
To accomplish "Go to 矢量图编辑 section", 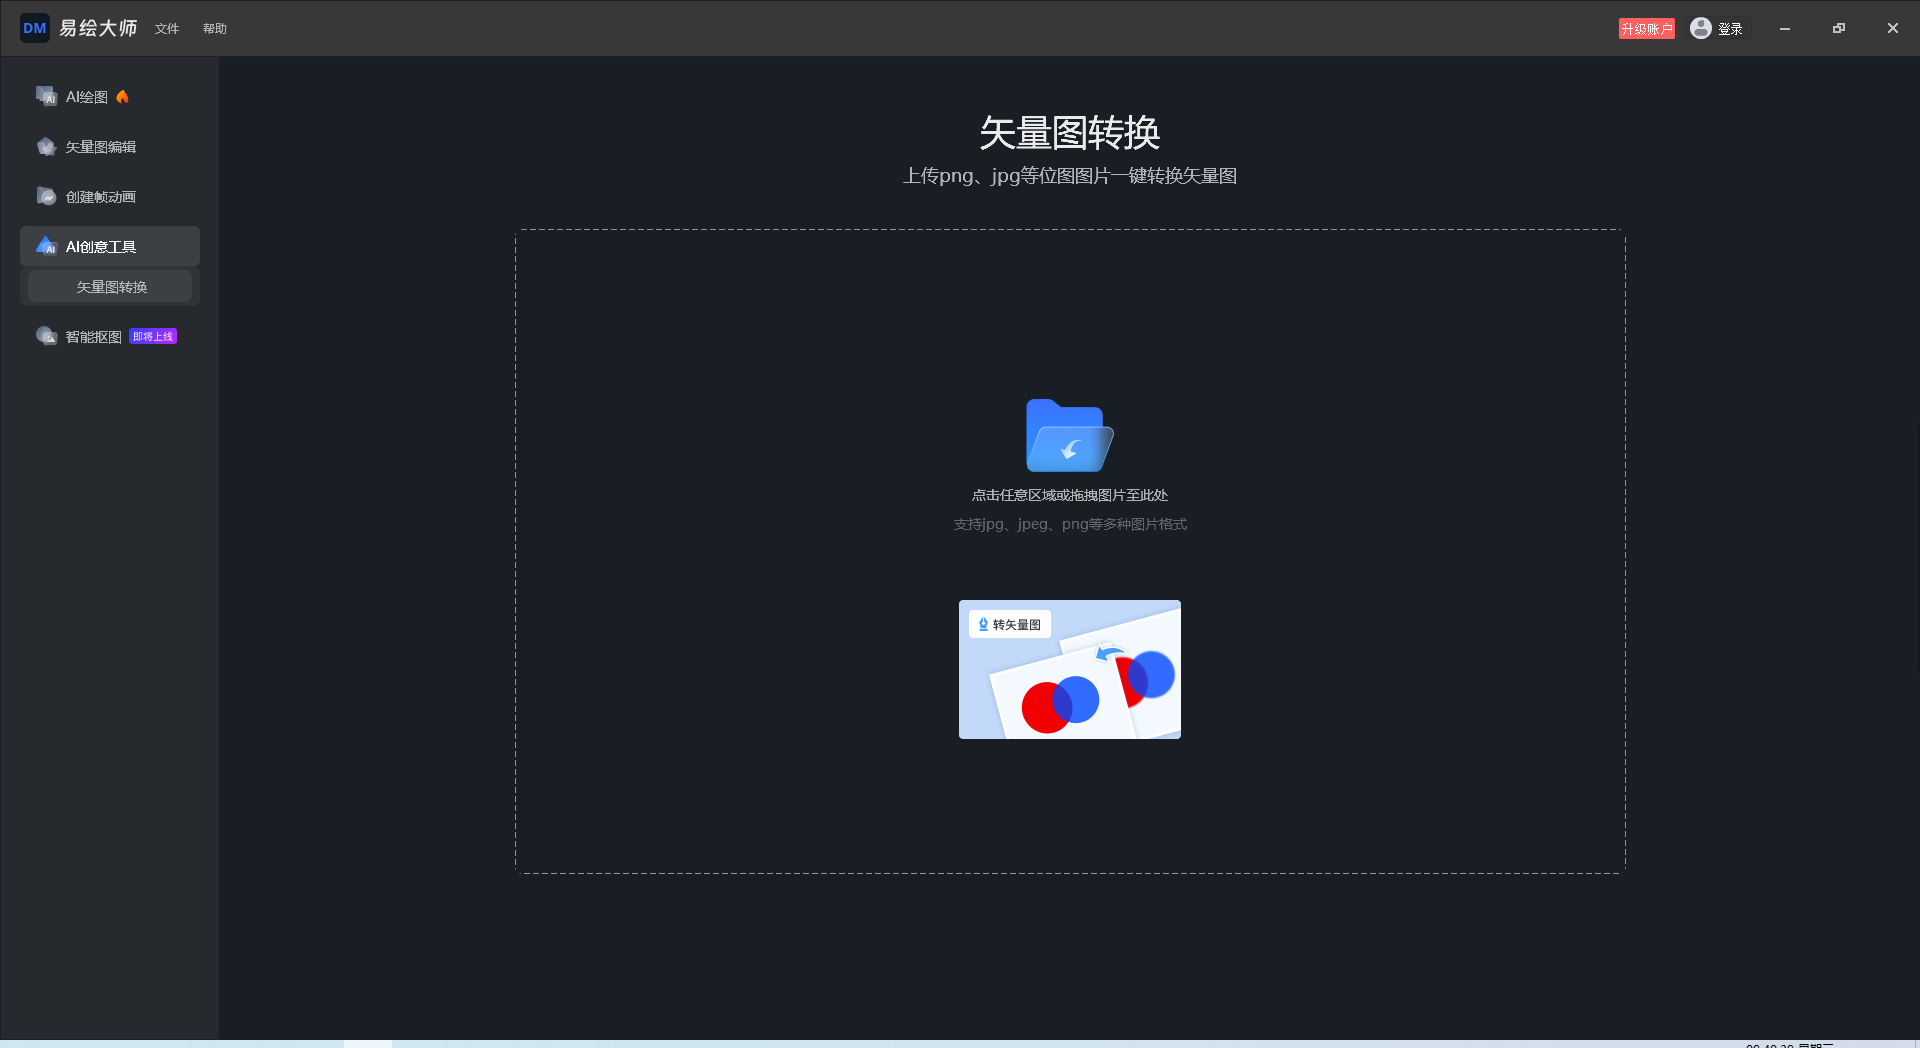I will pos(110,147).
